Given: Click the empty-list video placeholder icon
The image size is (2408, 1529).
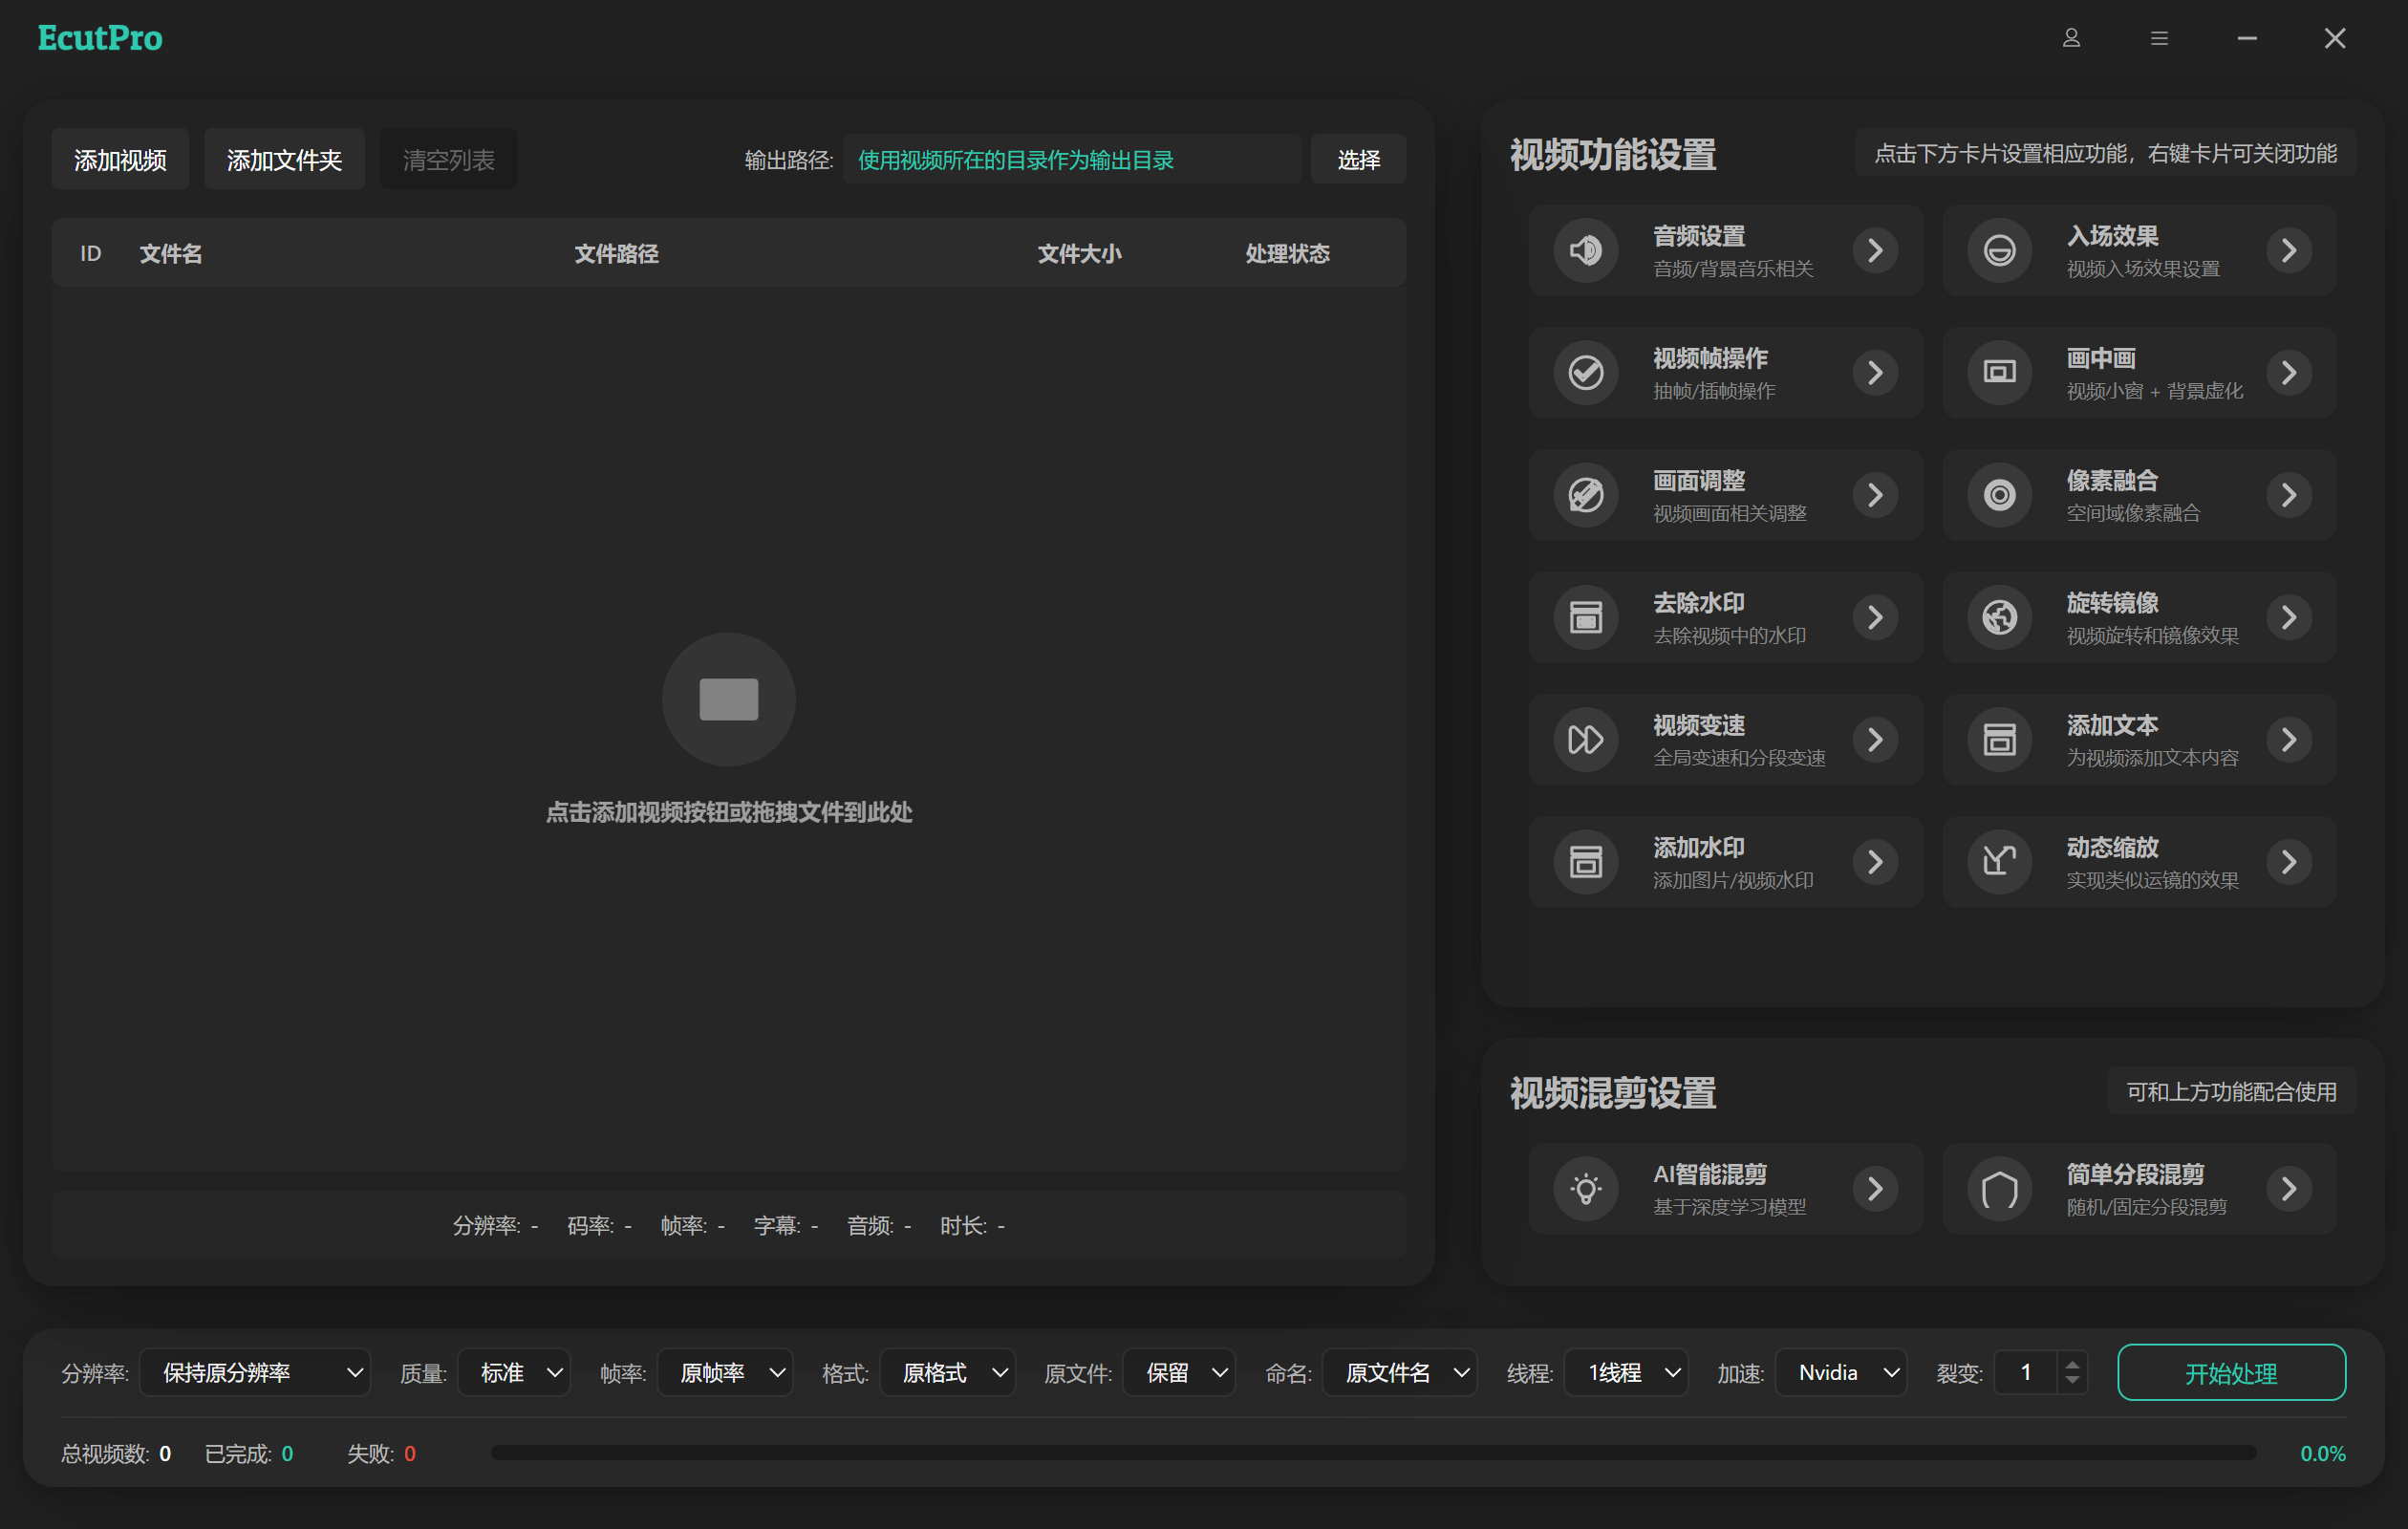Looking at the screenshot, I should point(728,699).
